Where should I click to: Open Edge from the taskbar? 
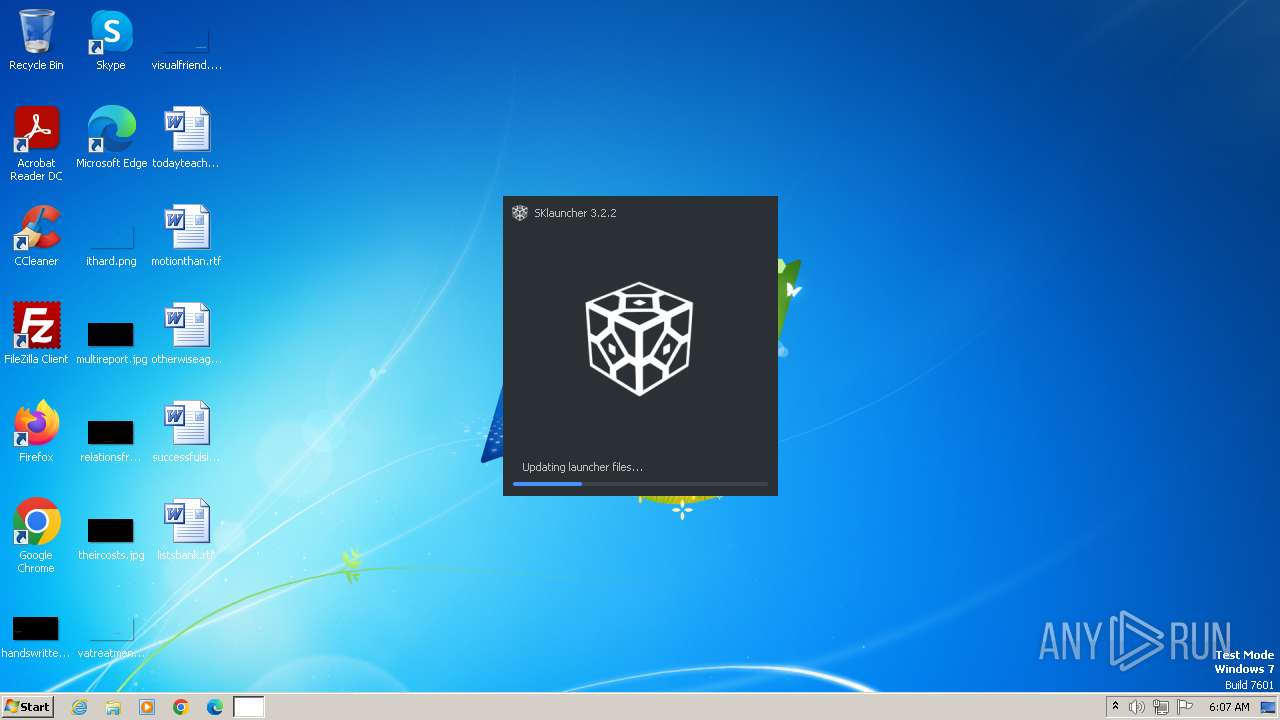point(215,707)
